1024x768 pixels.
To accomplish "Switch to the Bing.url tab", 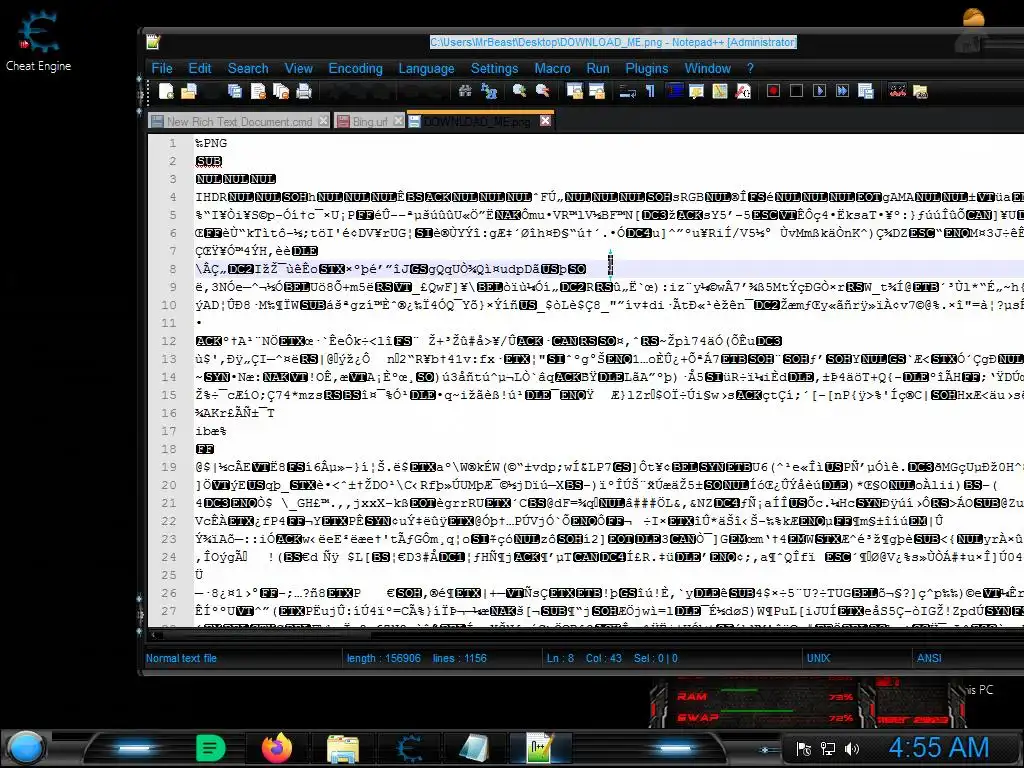I will click(x=370, y=121).
